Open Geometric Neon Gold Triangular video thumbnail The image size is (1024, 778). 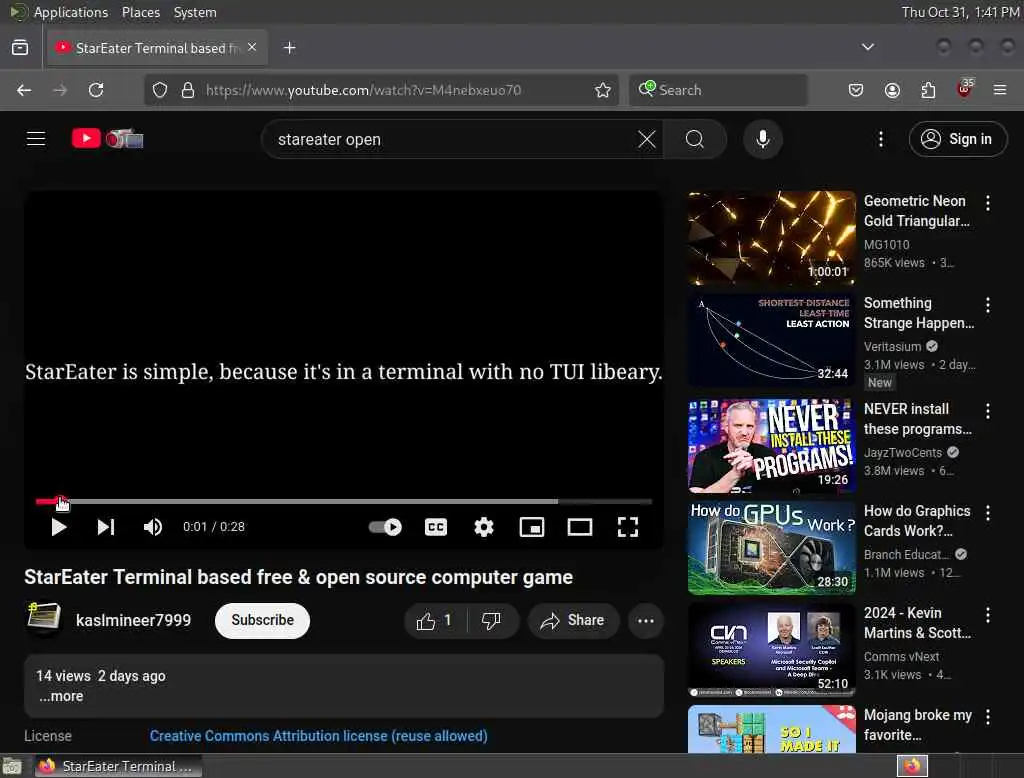click(771, 238)
